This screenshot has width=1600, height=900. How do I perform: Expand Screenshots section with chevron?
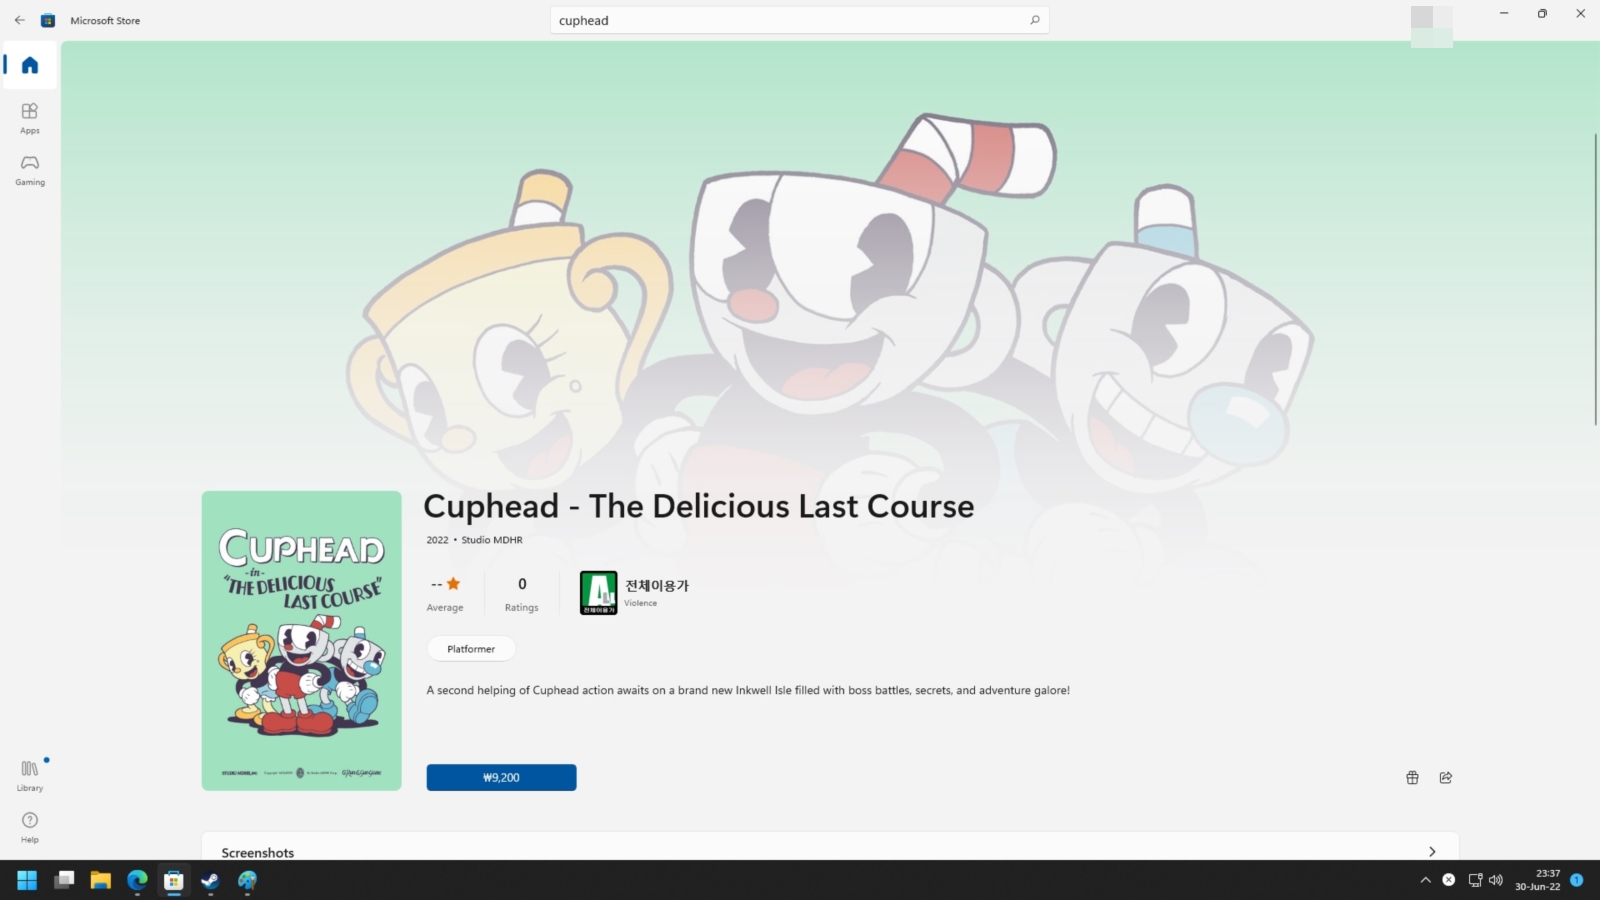1432,852
